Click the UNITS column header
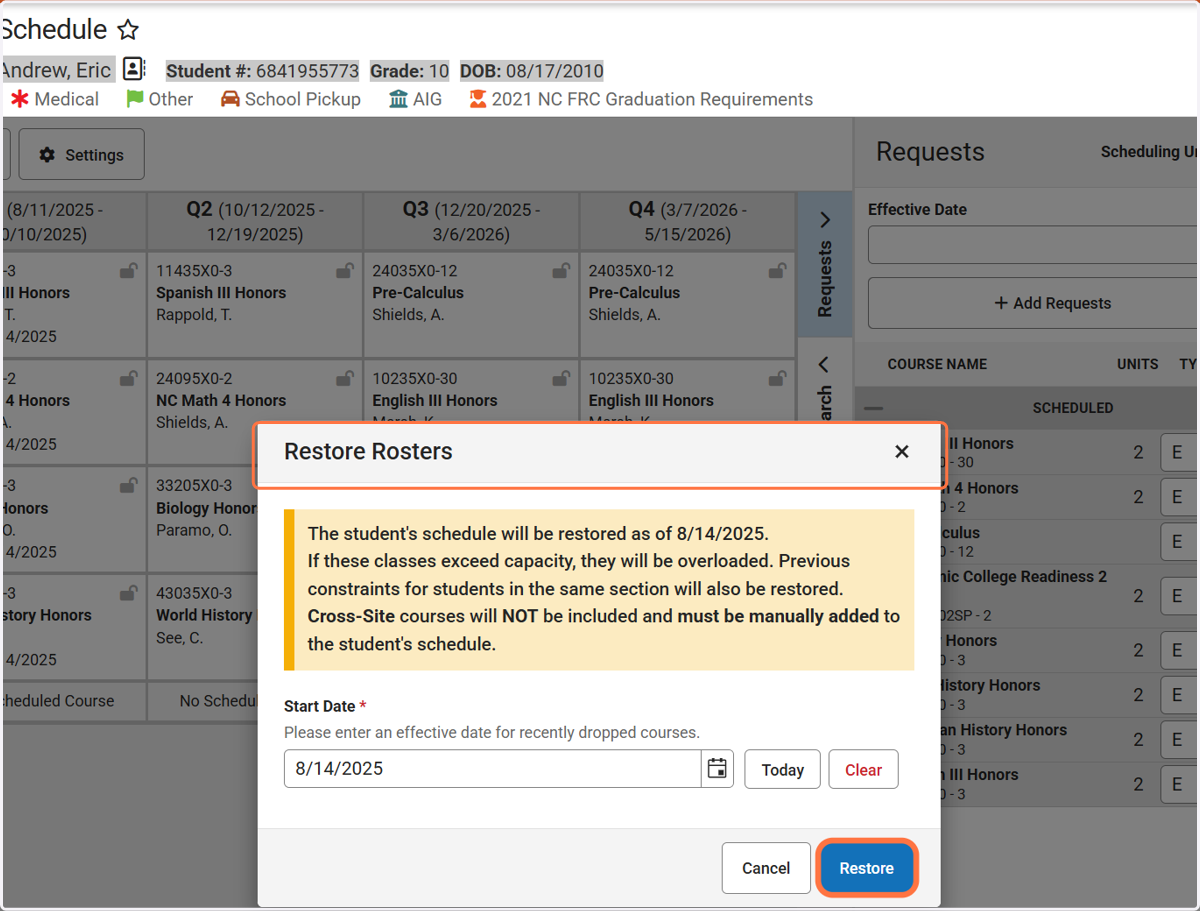The image size is (1200, 911). click(x=1138, y=364)
